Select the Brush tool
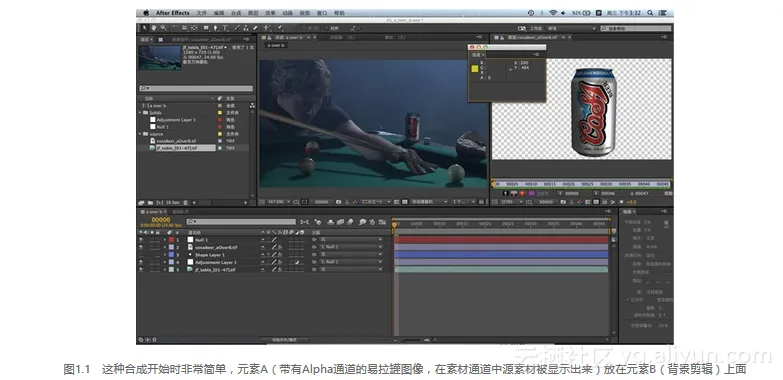783x380 pixels. pos(237,28)
